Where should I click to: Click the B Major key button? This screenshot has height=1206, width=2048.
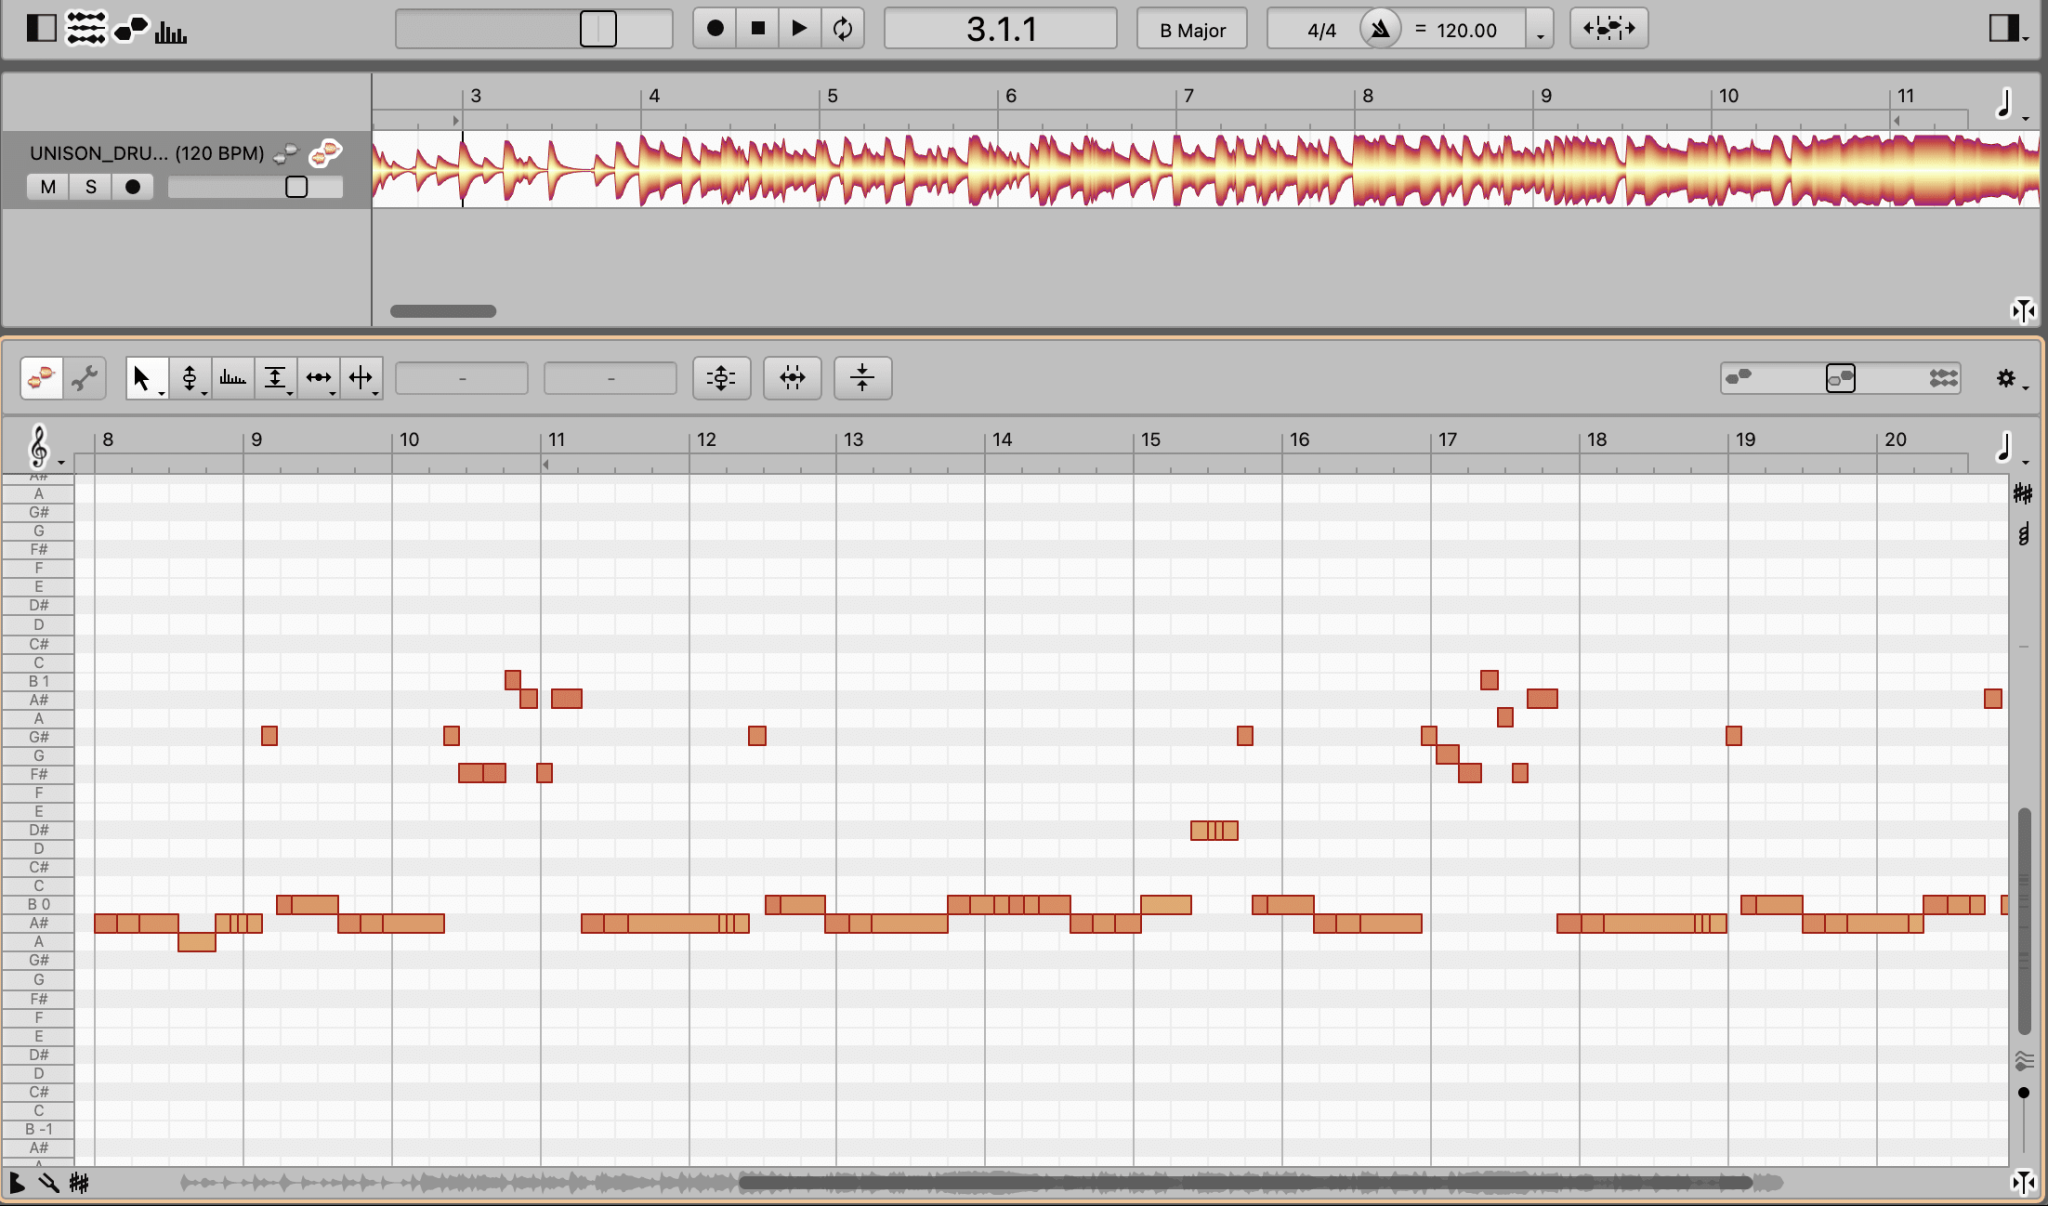tap(1192, 30)
